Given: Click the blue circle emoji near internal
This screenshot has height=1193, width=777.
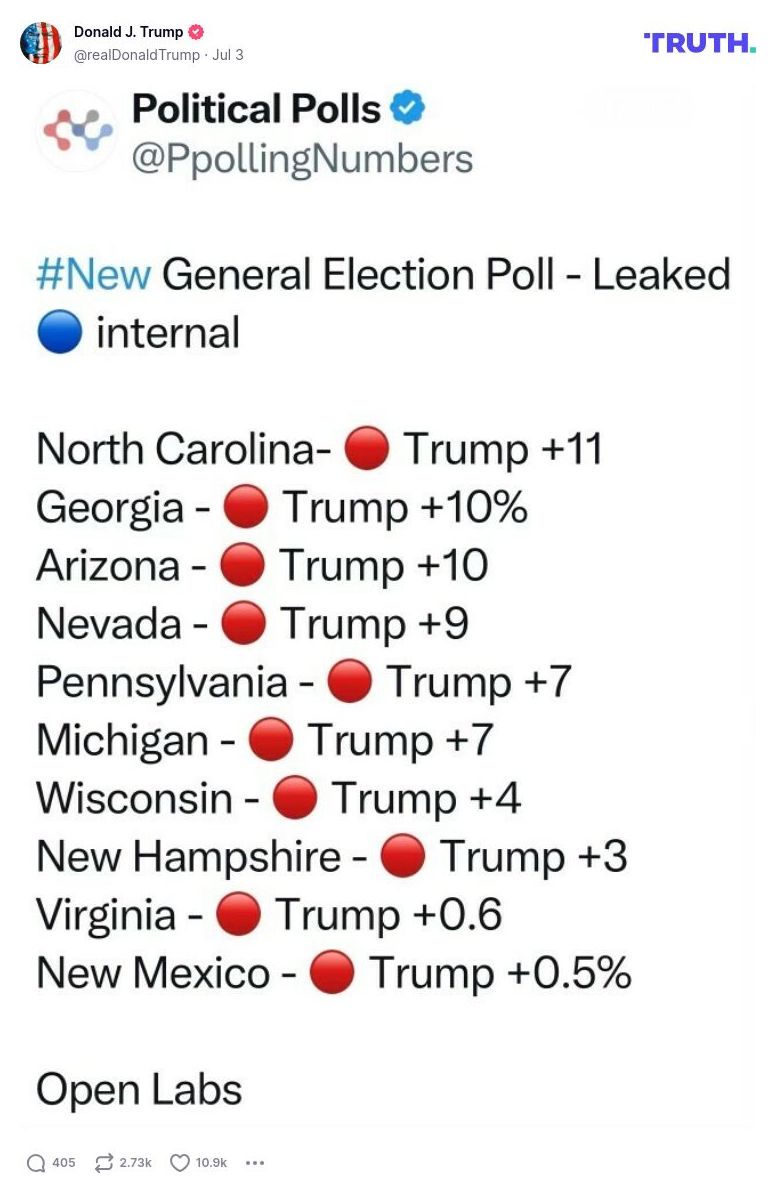Looking at the screenshot, I should point(59,332).
